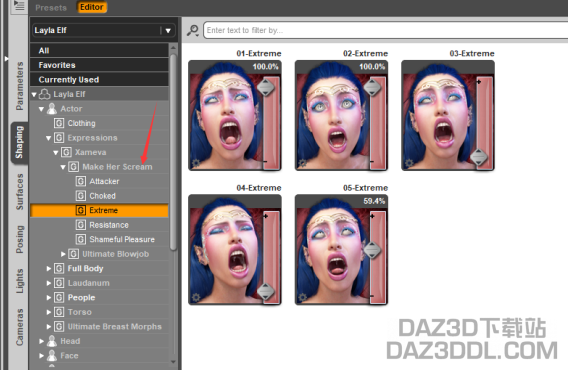Select the Shameful Pleasure category row

99,240
